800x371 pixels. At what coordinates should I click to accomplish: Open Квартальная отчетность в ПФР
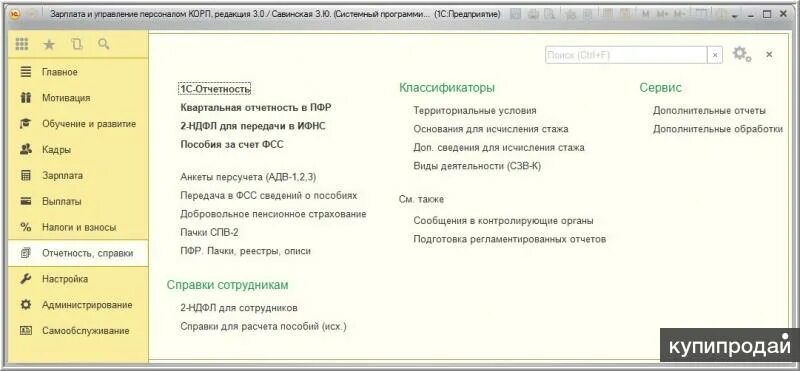(x=256, y=108)
